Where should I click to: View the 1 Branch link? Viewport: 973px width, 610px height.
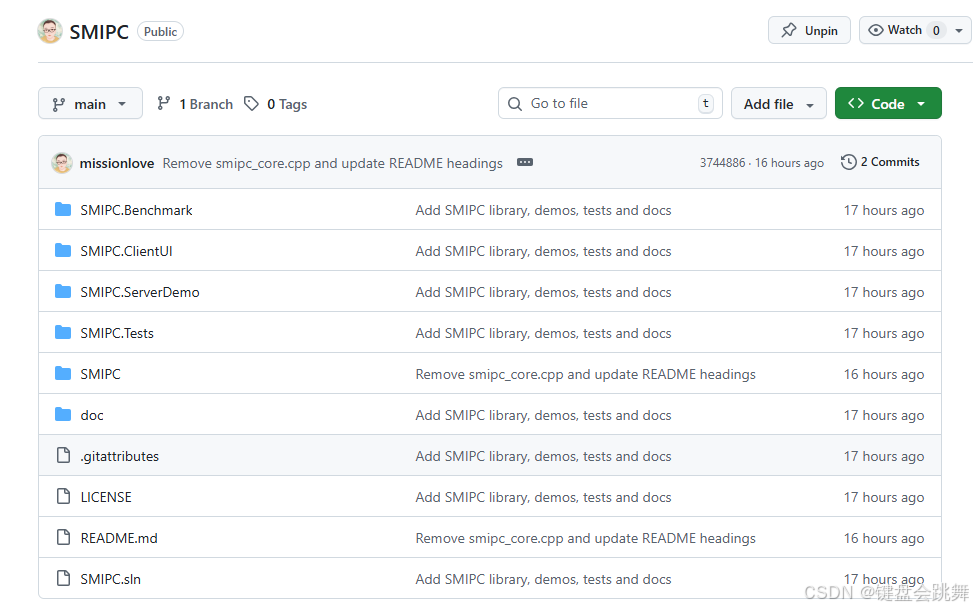(195, 104)
